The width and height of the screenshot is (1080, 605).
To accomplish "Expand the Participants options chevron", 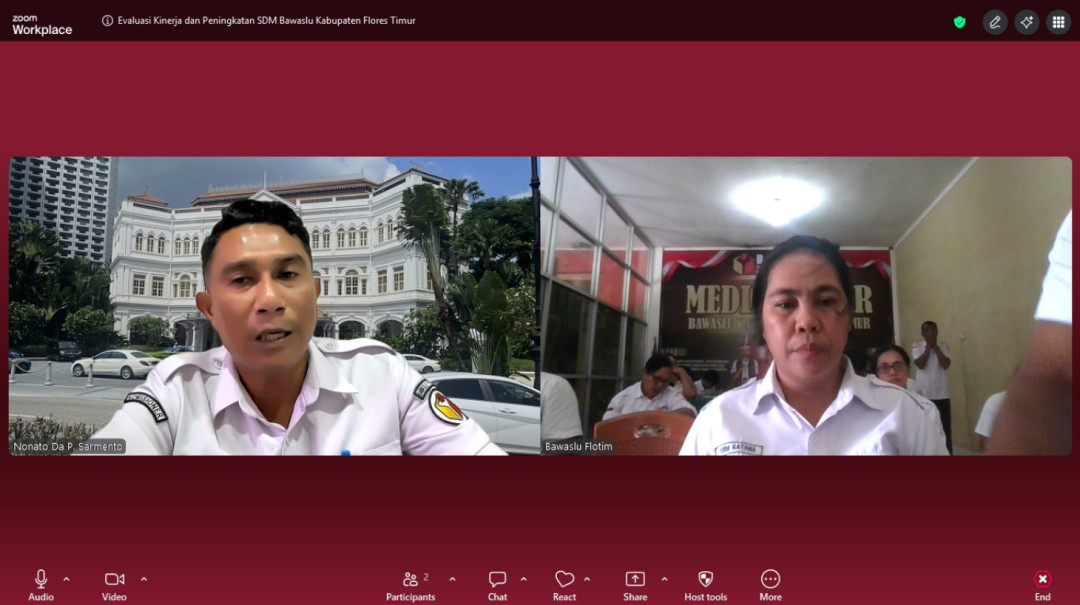I will tap(452, 579).
